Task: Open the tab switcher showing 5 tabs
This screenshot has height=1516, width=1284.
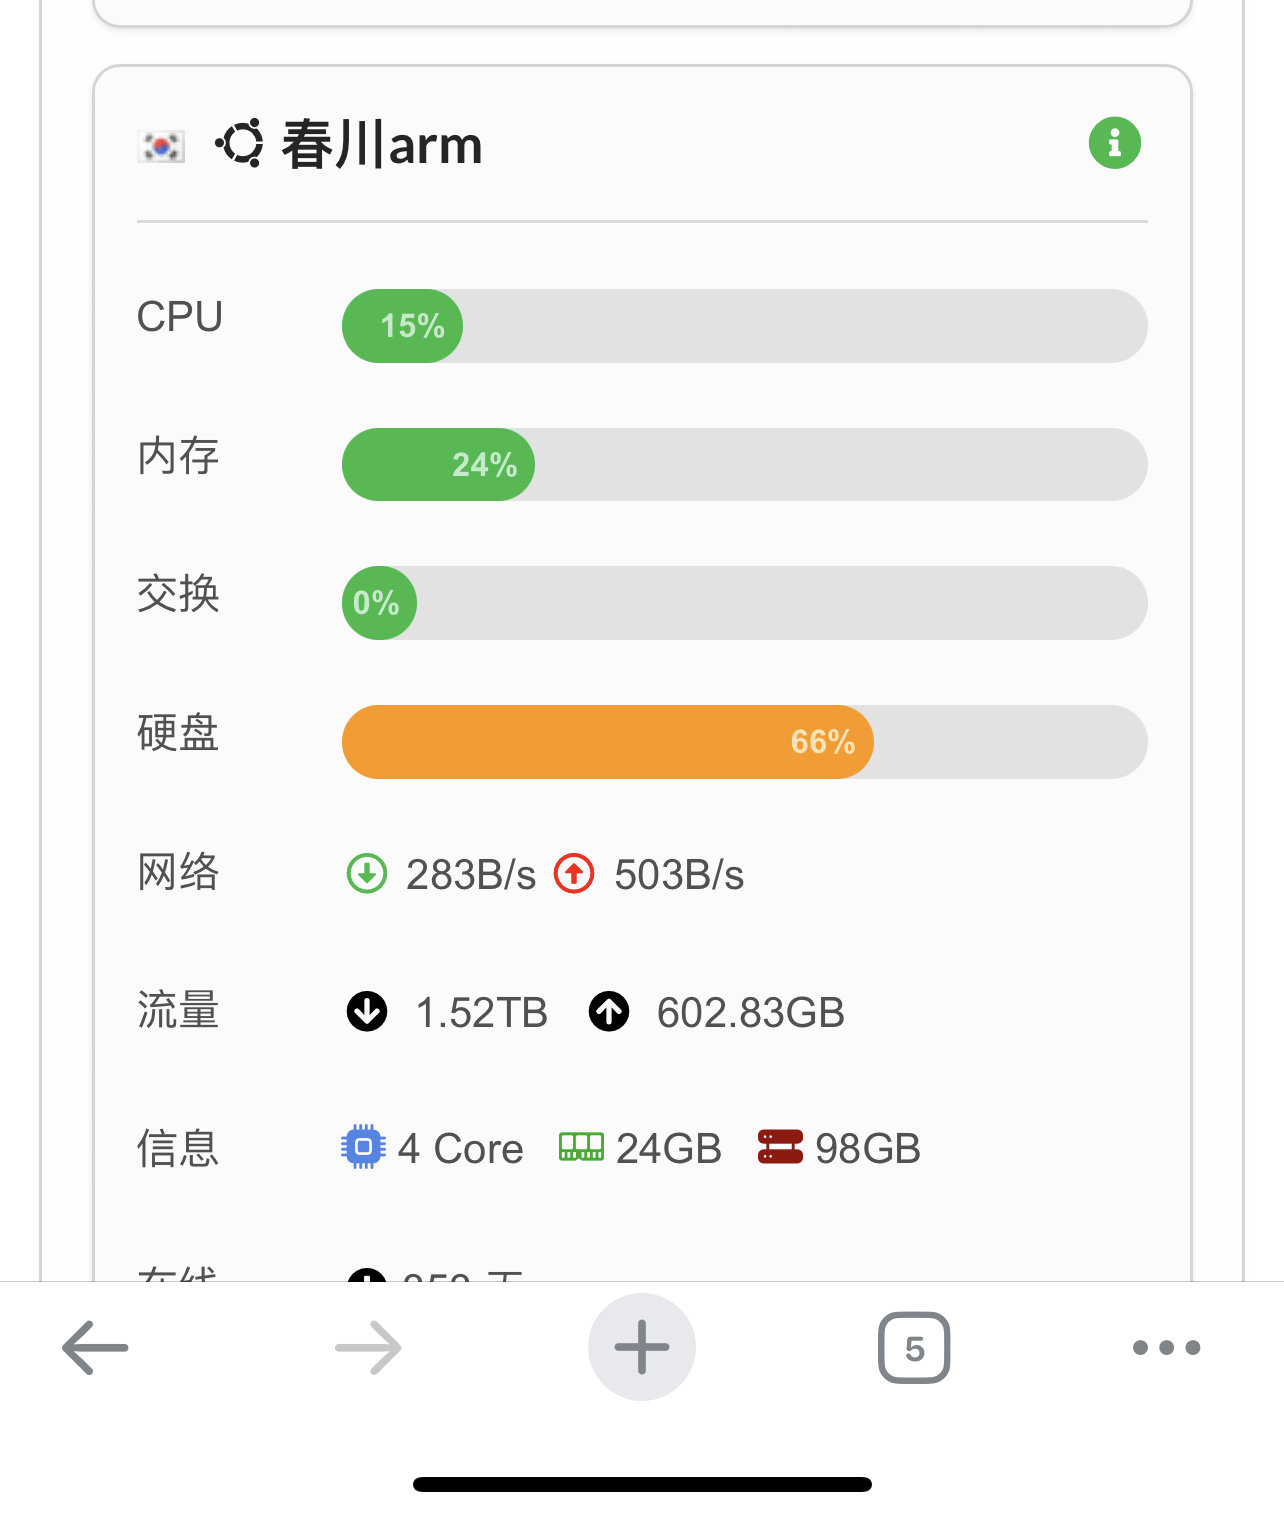Action: pyautogui.click(x=914, y=1348)
